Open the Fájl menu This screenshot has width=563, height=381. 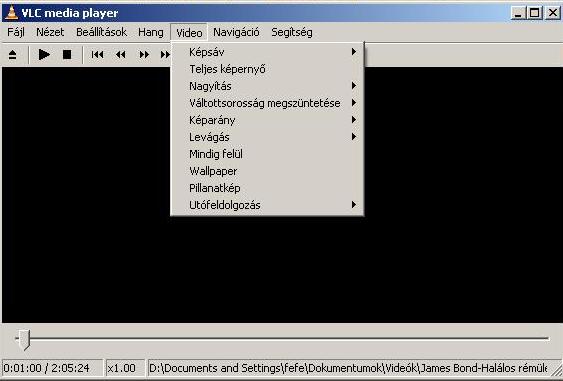tap(16, 32)
